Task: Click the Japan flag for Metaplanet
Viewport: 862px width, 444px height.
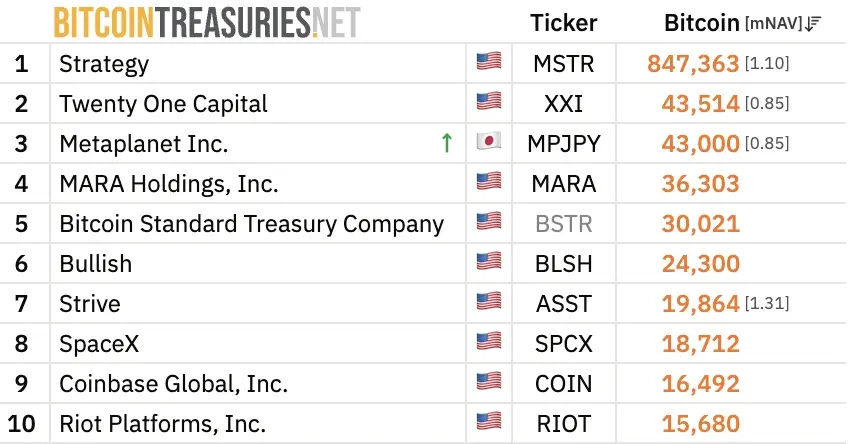Action: 489,142
